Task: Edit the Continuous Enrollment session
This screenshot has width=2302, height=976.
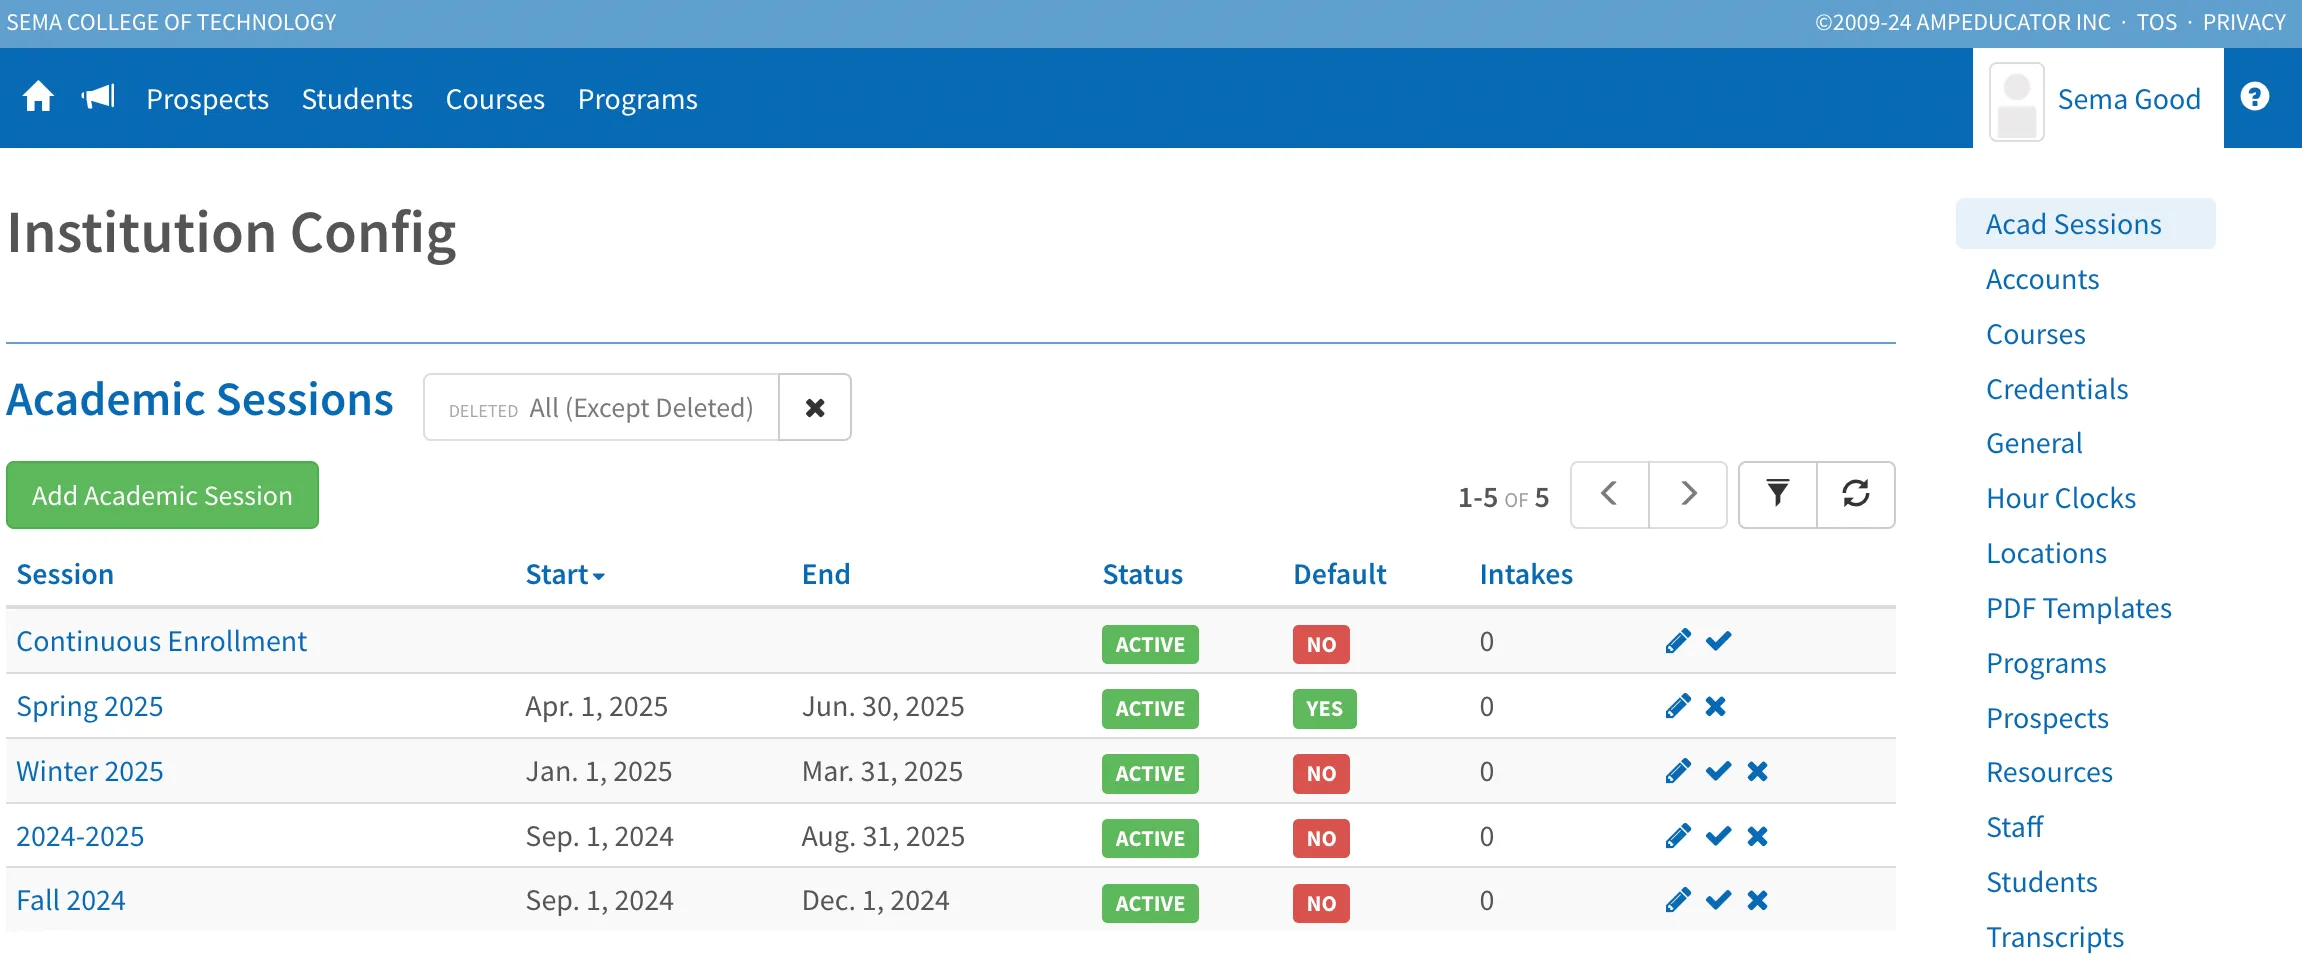Action: tap(1678, 641)
